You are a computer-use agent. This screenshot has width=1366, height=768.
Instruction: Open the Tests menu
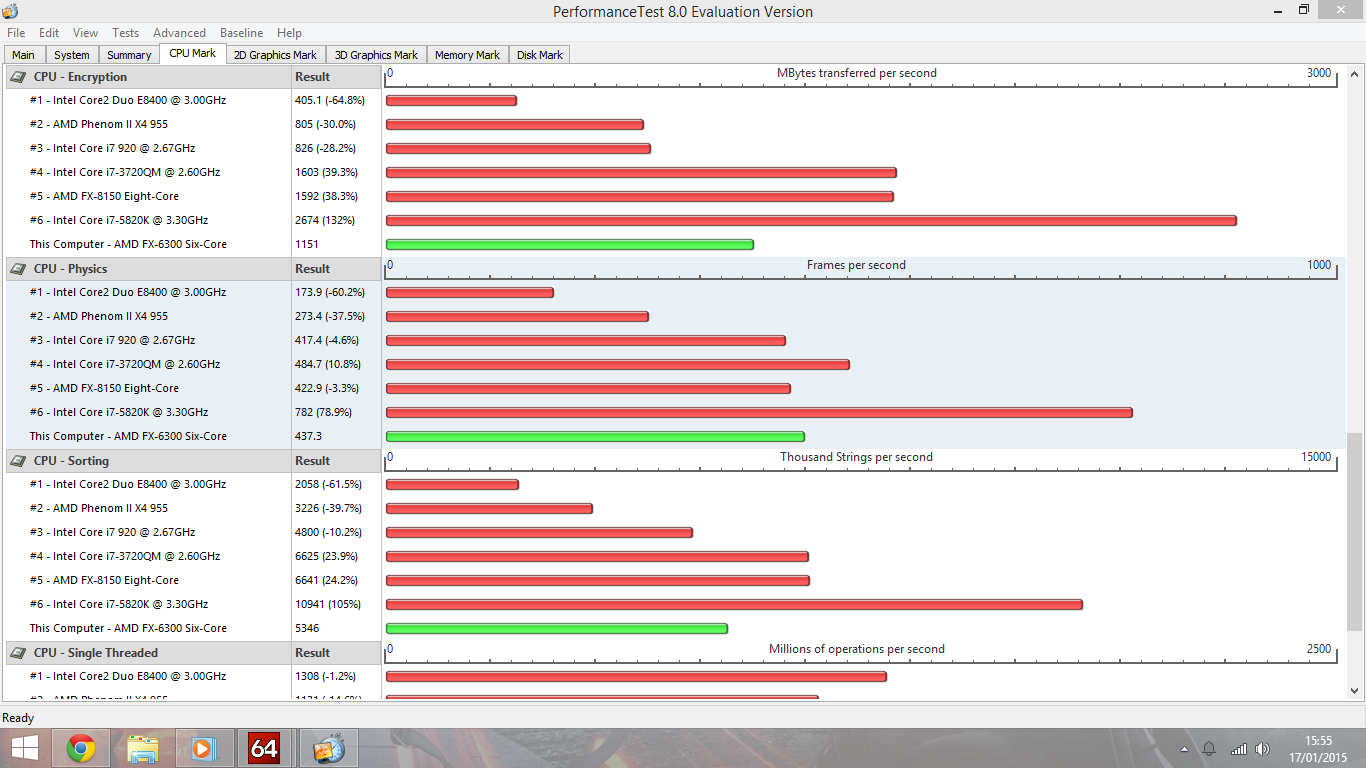coord(126,33)
